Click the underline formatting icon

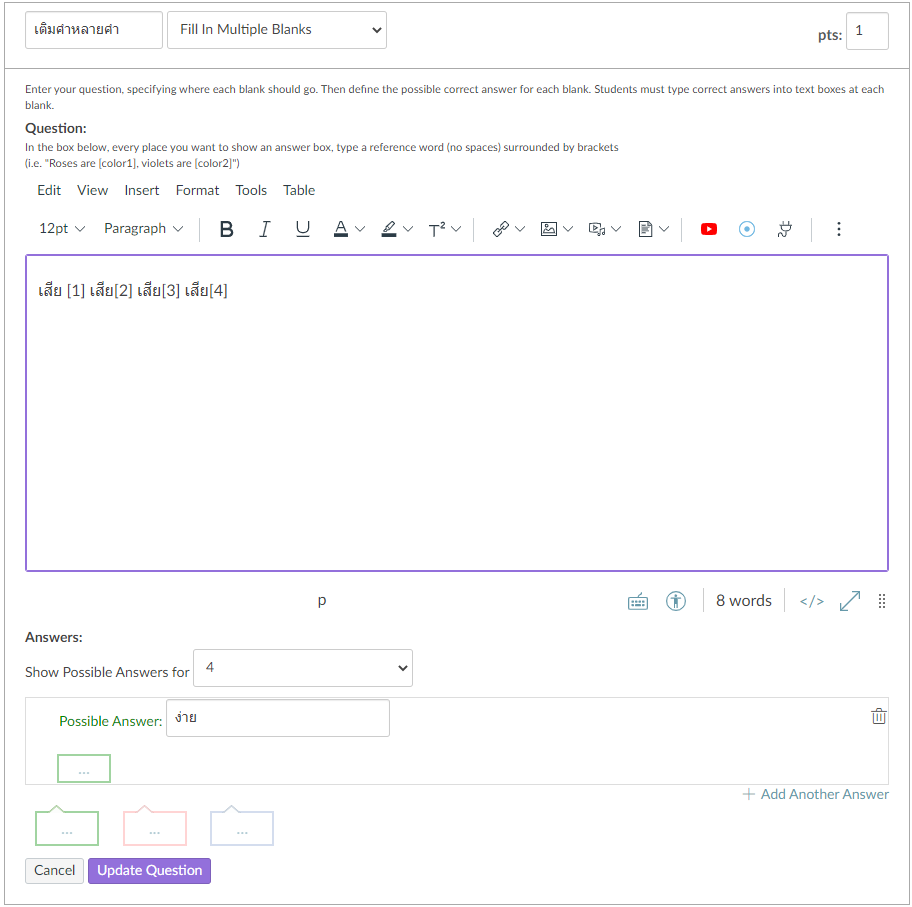click(x=302, y=229)
